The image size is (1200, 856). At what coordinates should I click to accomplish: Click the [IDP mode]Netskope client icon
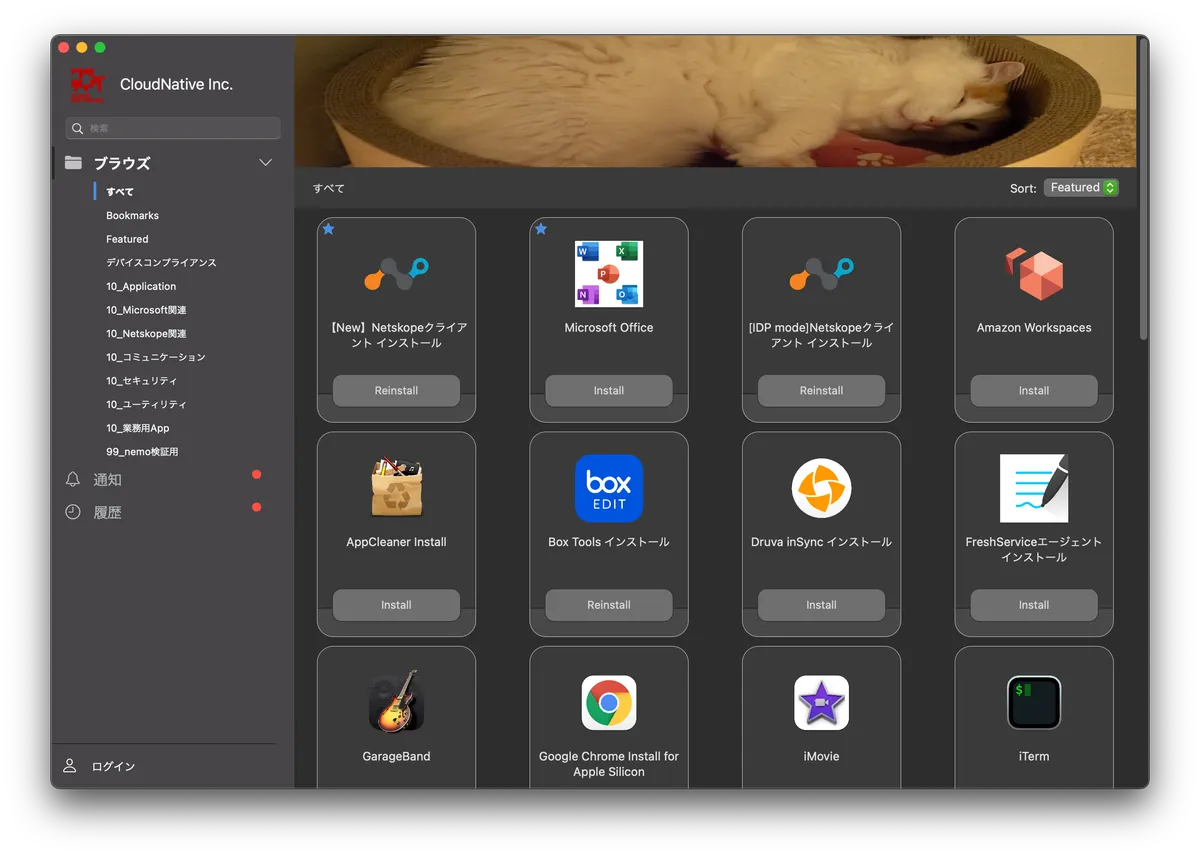click(x=821, y=274)
